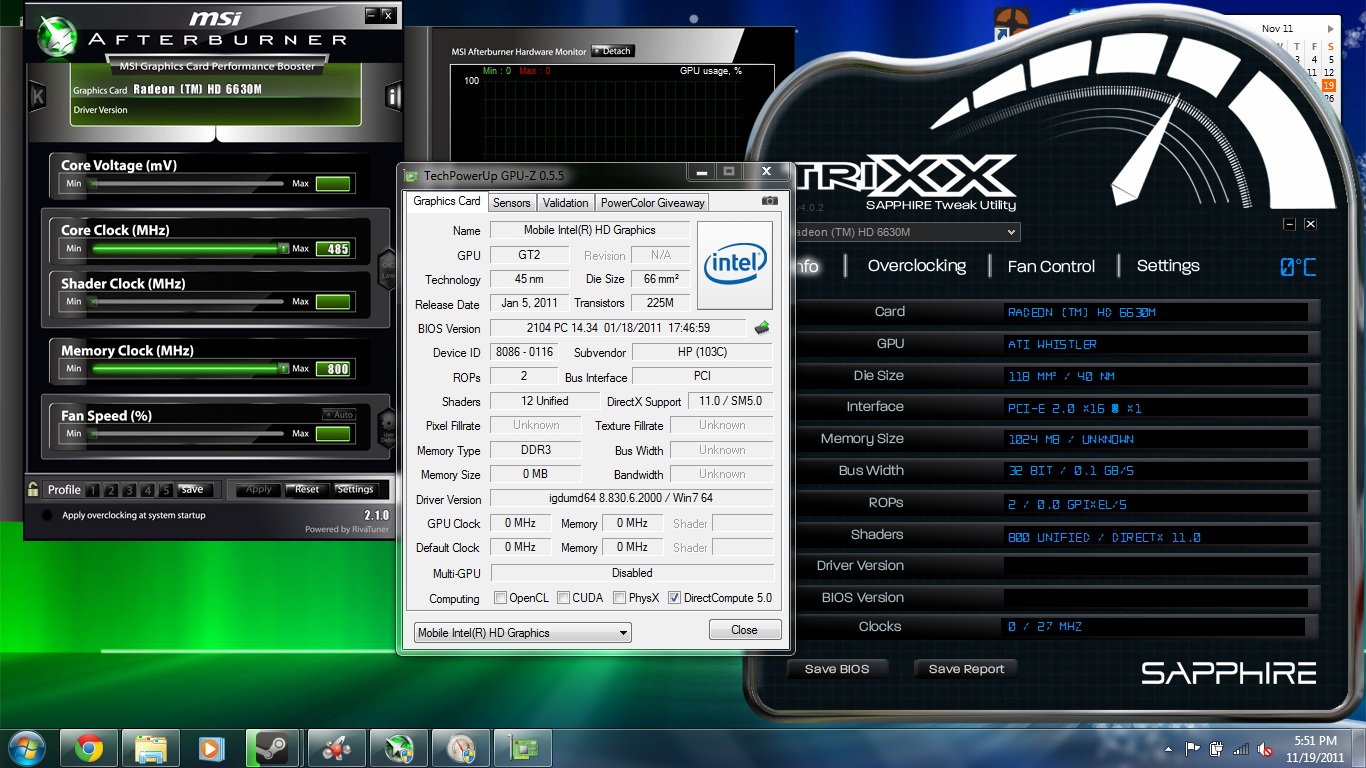Switch to MSI Afterburner taskbar icon
The width and height of the screenshot is (1366, 768).
(x=398, y=747)
